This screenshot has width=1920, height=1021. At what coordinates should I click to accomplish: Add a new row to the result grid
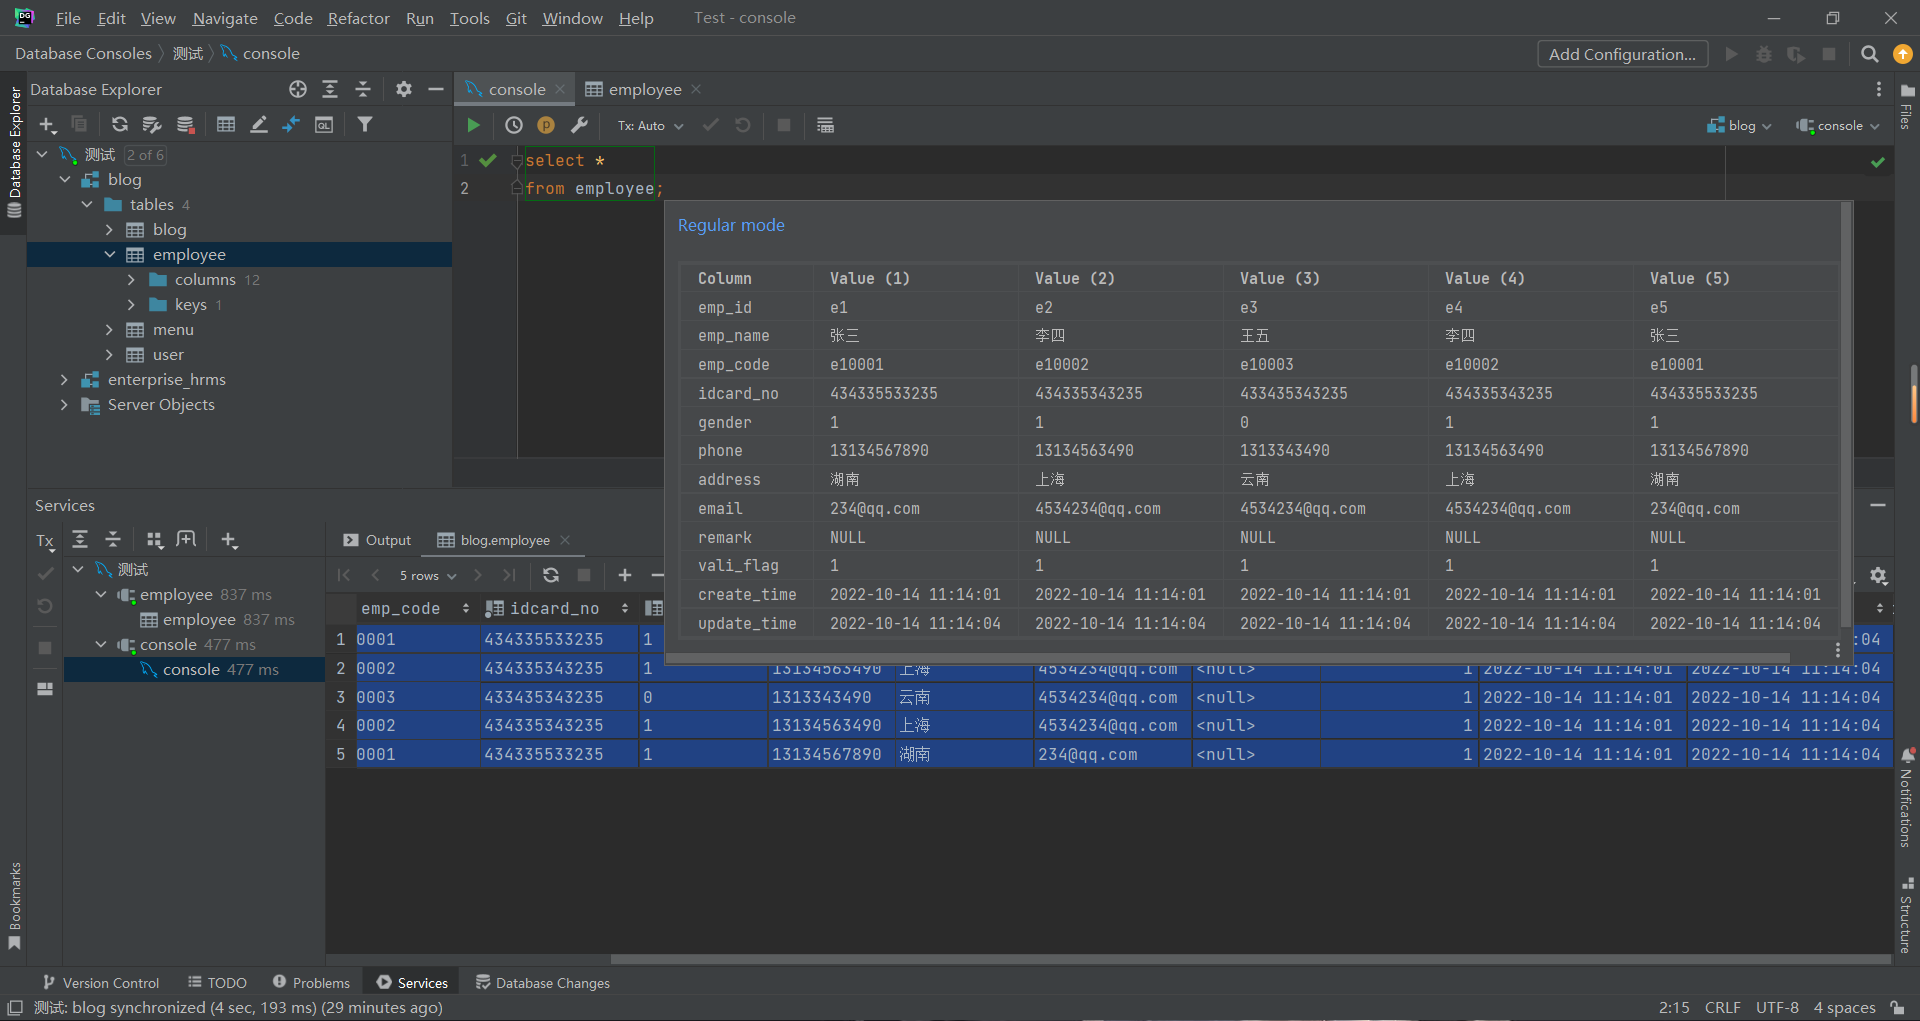tap(625, 575)
